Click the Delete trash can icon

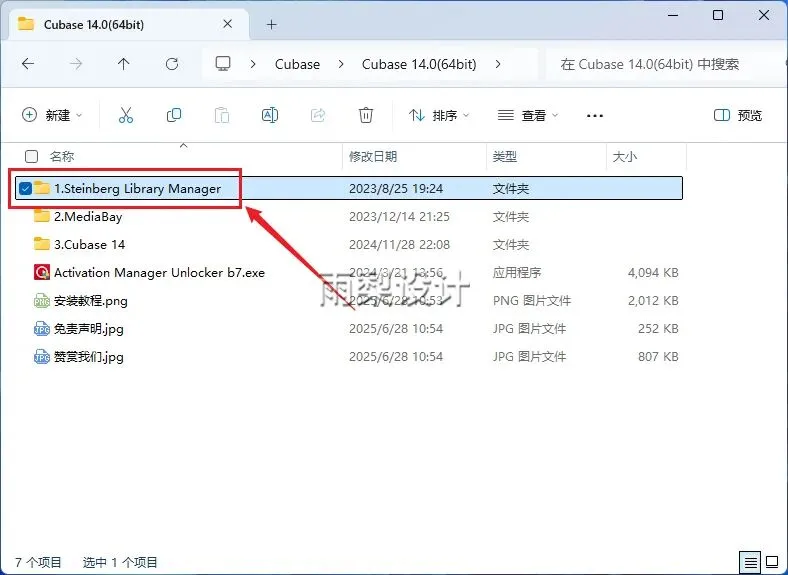366,116
